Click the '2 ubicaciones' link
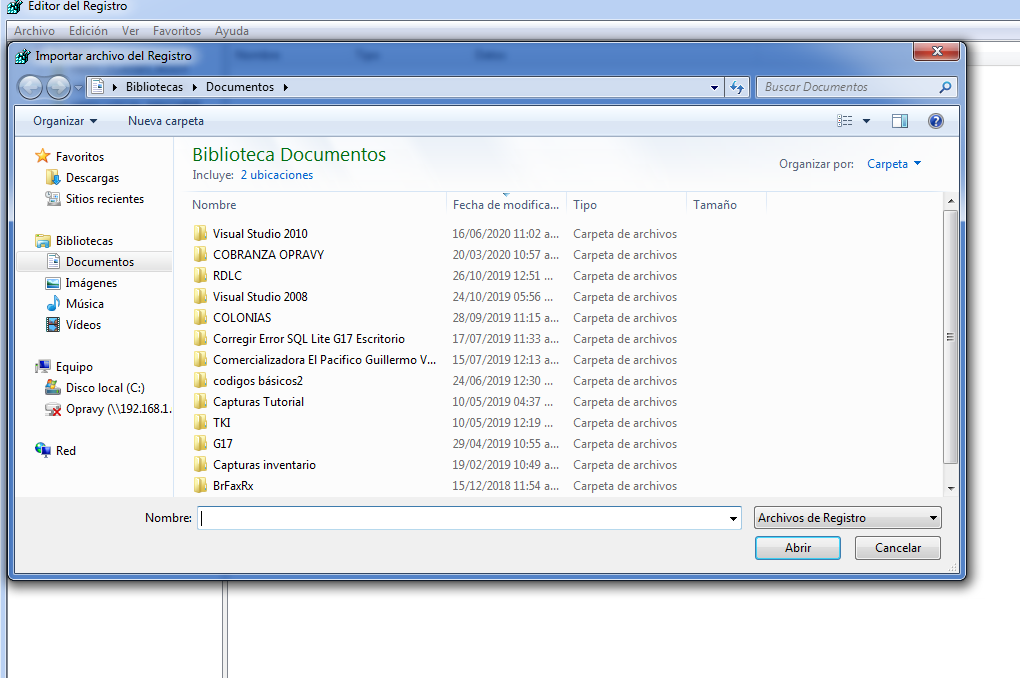 pos(276,175)
